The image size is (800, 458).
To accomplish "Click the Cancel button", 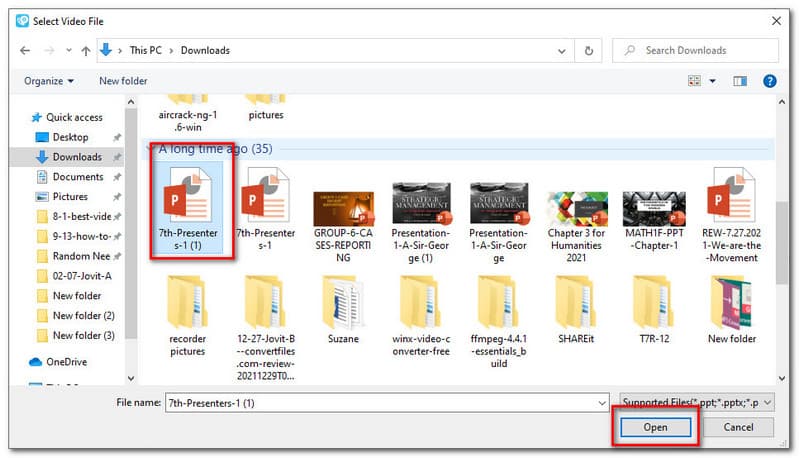I will click(x=737, y=427).
